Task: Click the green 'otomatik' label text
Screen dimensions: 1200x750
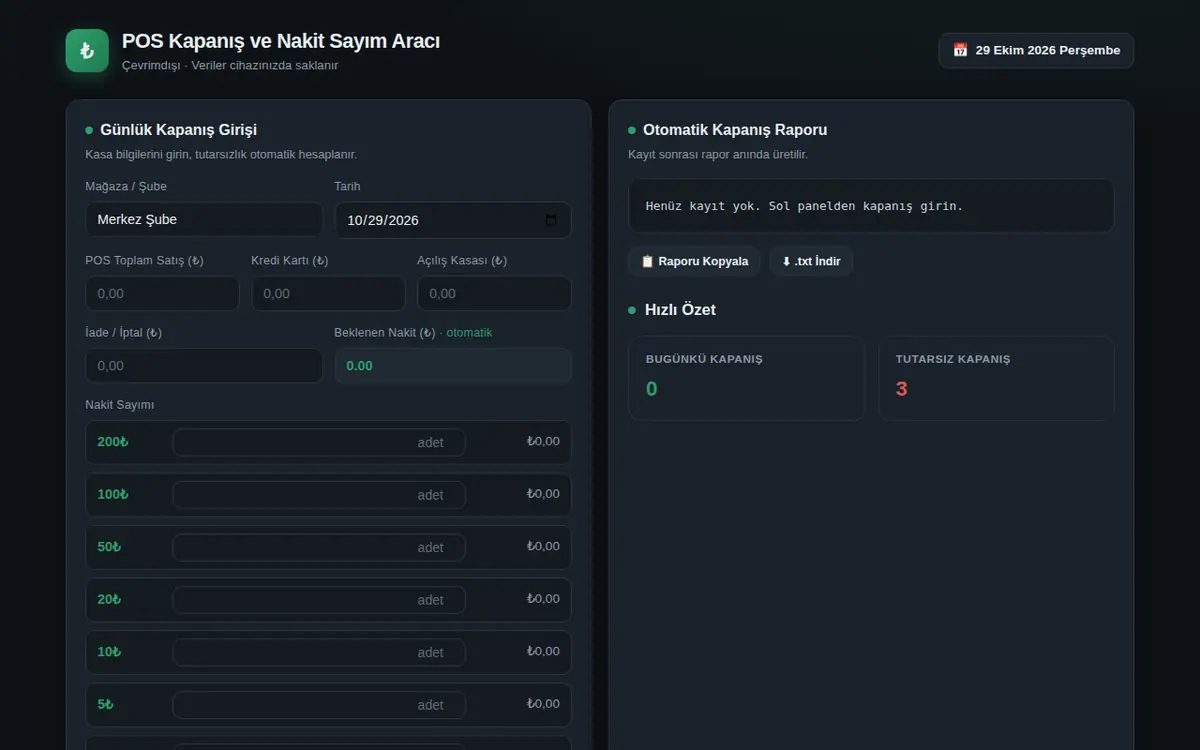Action: pos(469,333)
